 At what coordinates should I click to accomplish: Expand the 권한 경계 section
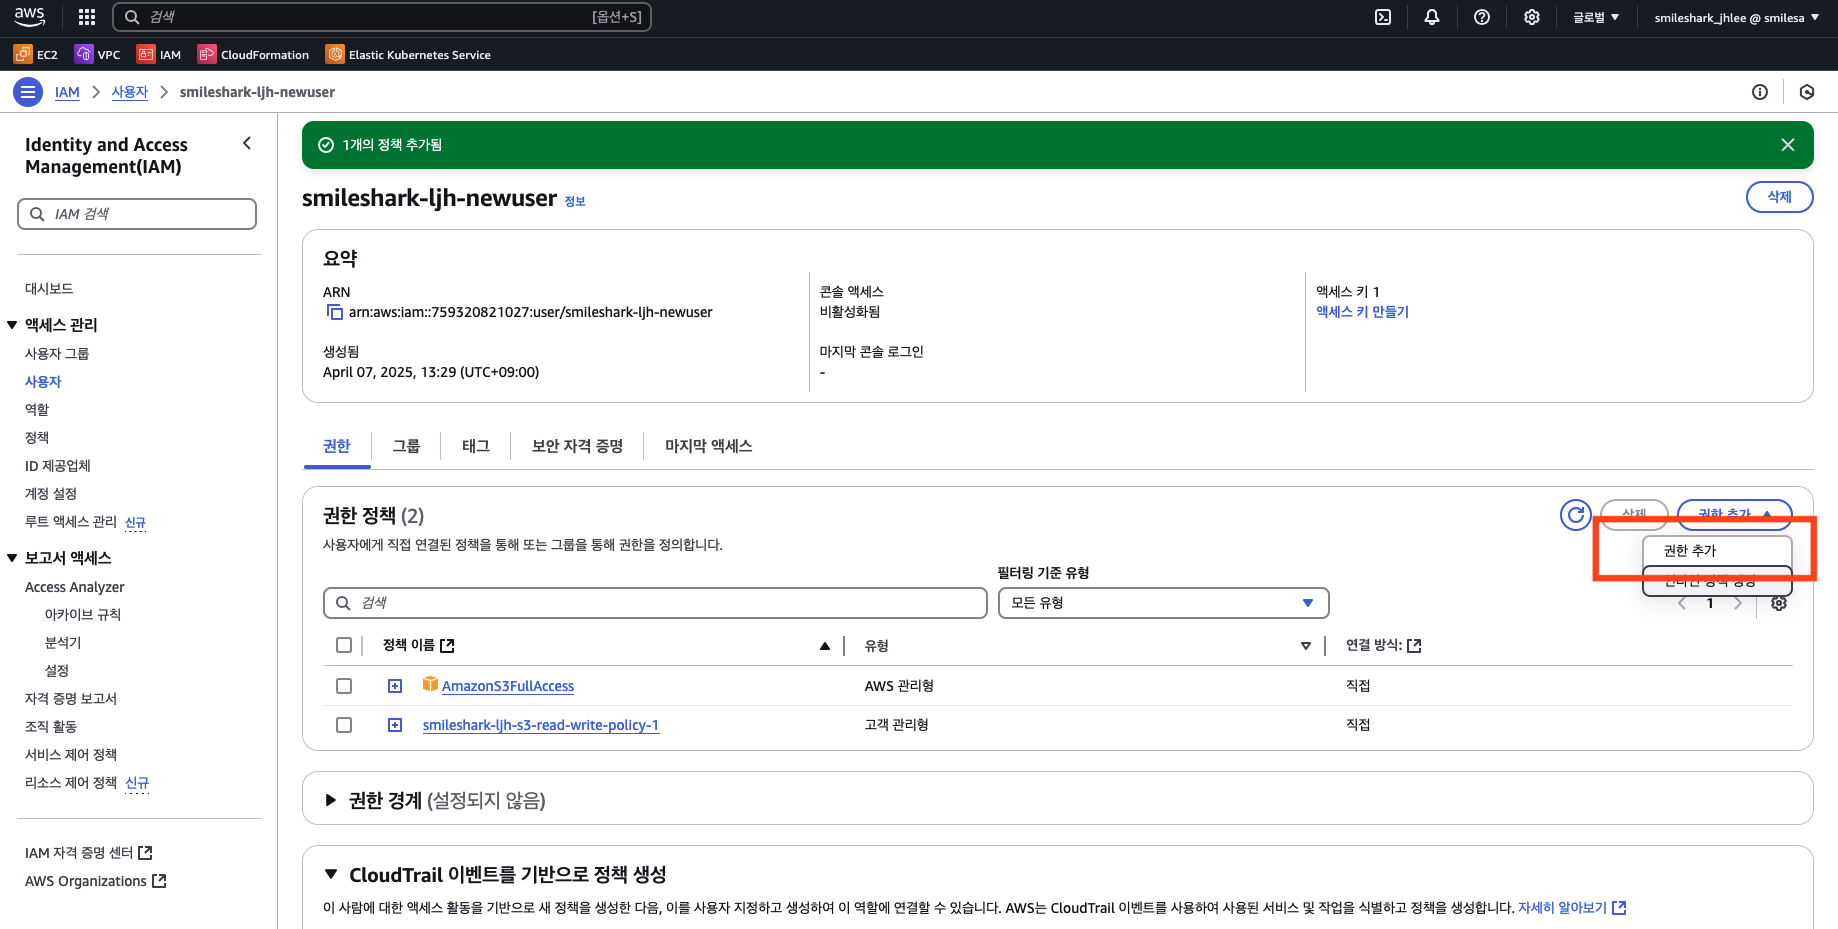pos(331,800)
